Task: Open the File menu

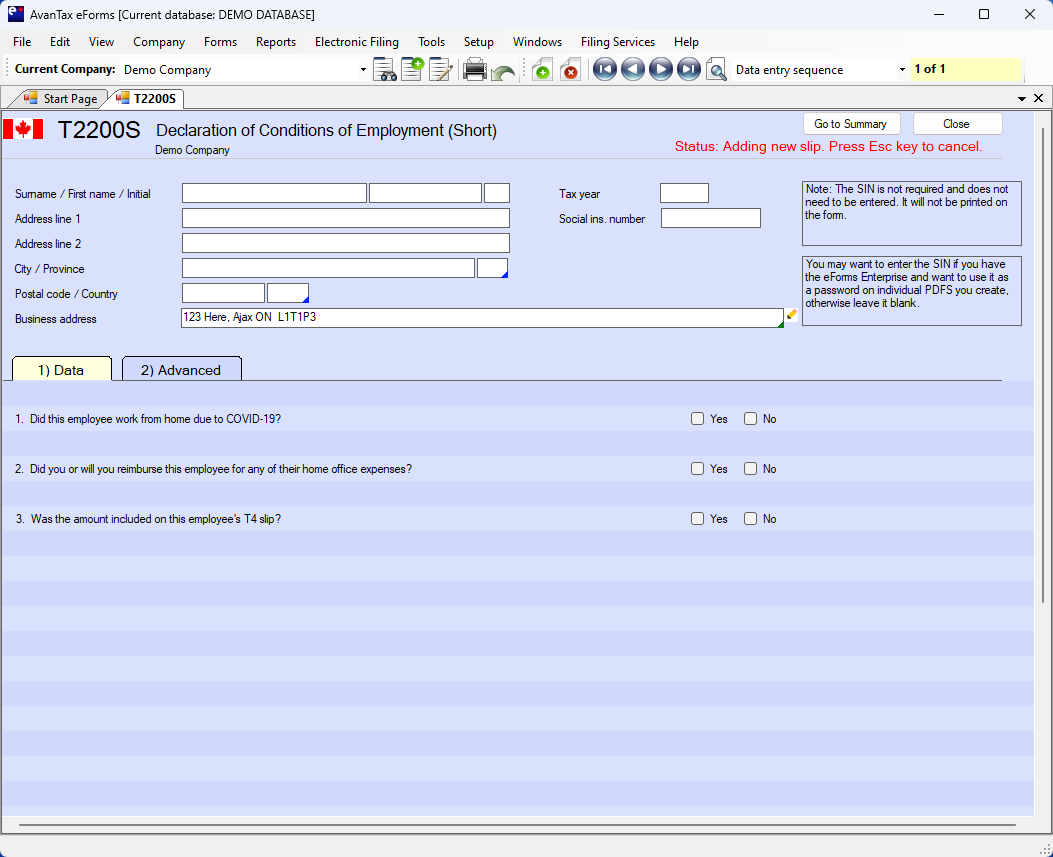Action: (x=22, y=42)
